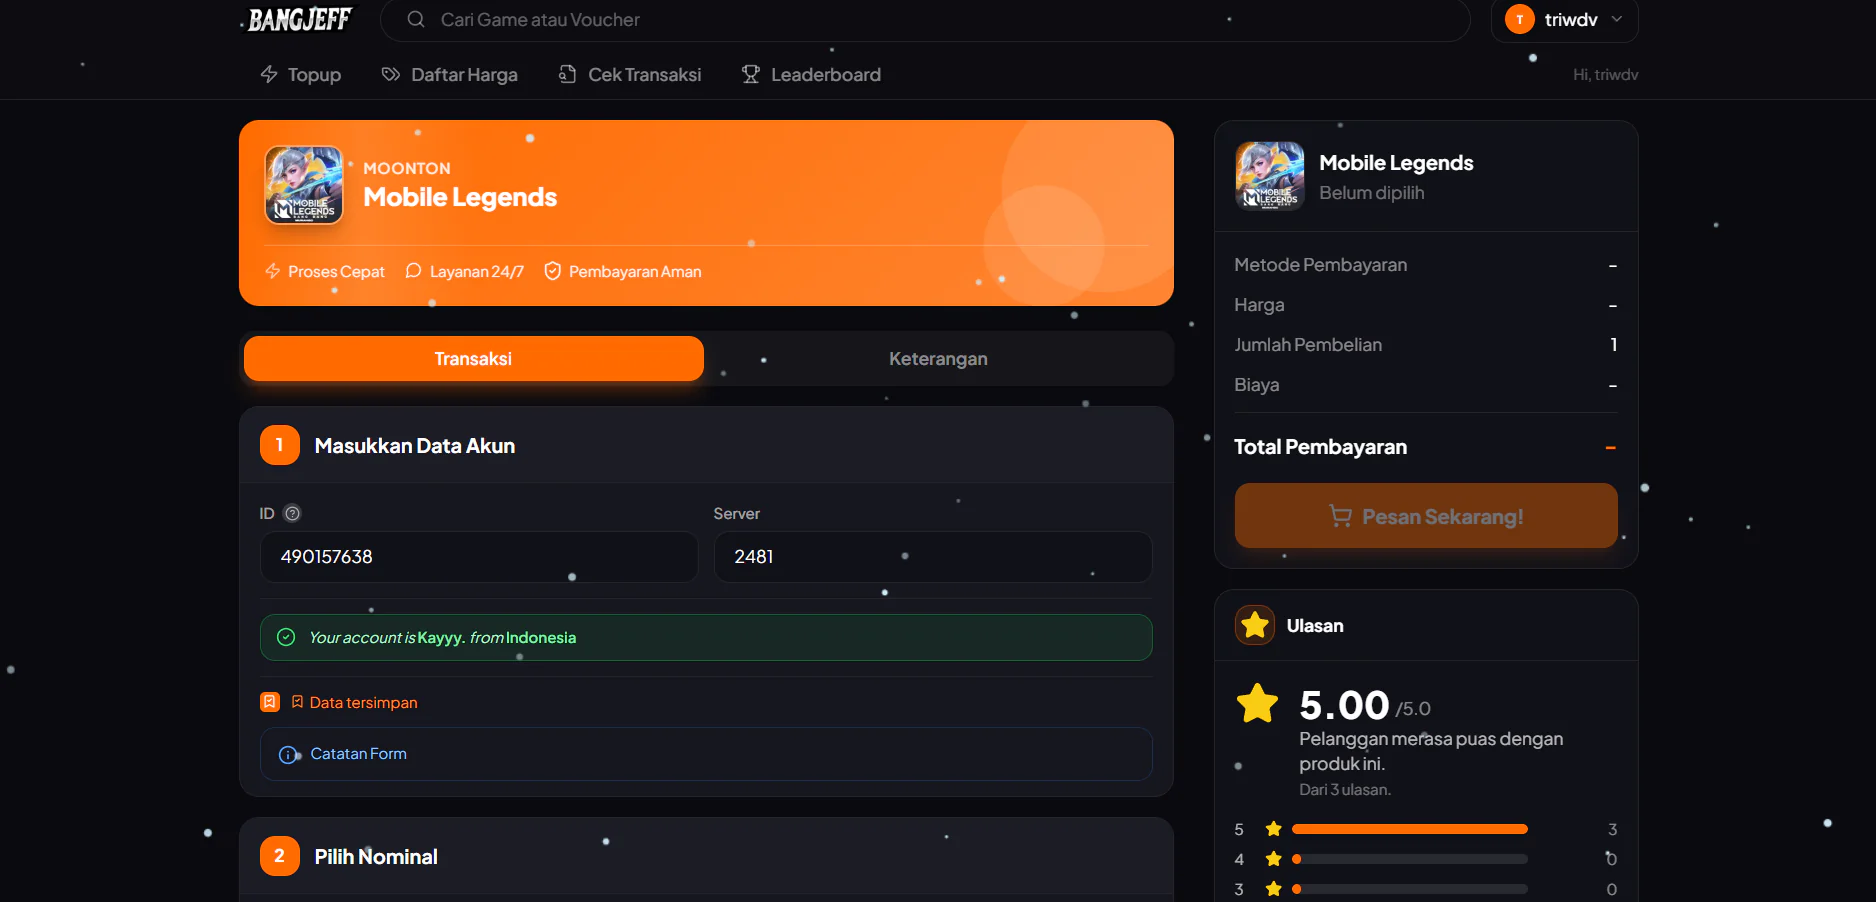Image resolution: width=1876 pixels, height=902 pixels.
Task: Click the BANGJEFF logo
Action: click(299, 20)
